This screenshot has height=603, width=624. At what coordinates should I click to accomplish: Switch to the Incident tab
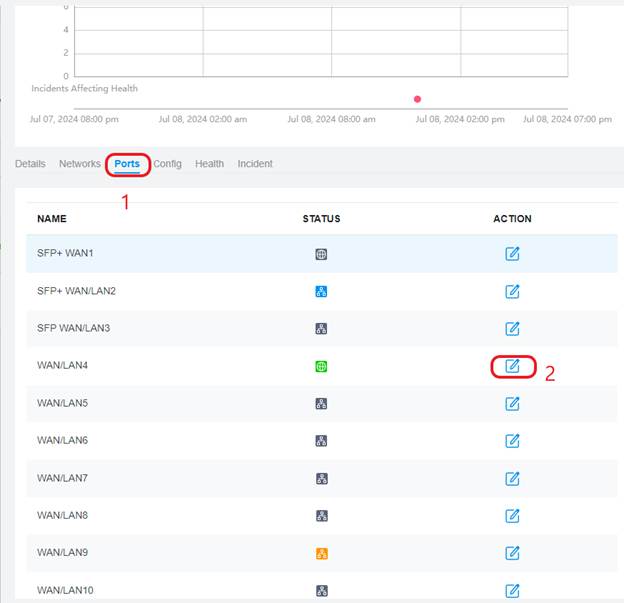pyautogui.click(x=255, y=164)
